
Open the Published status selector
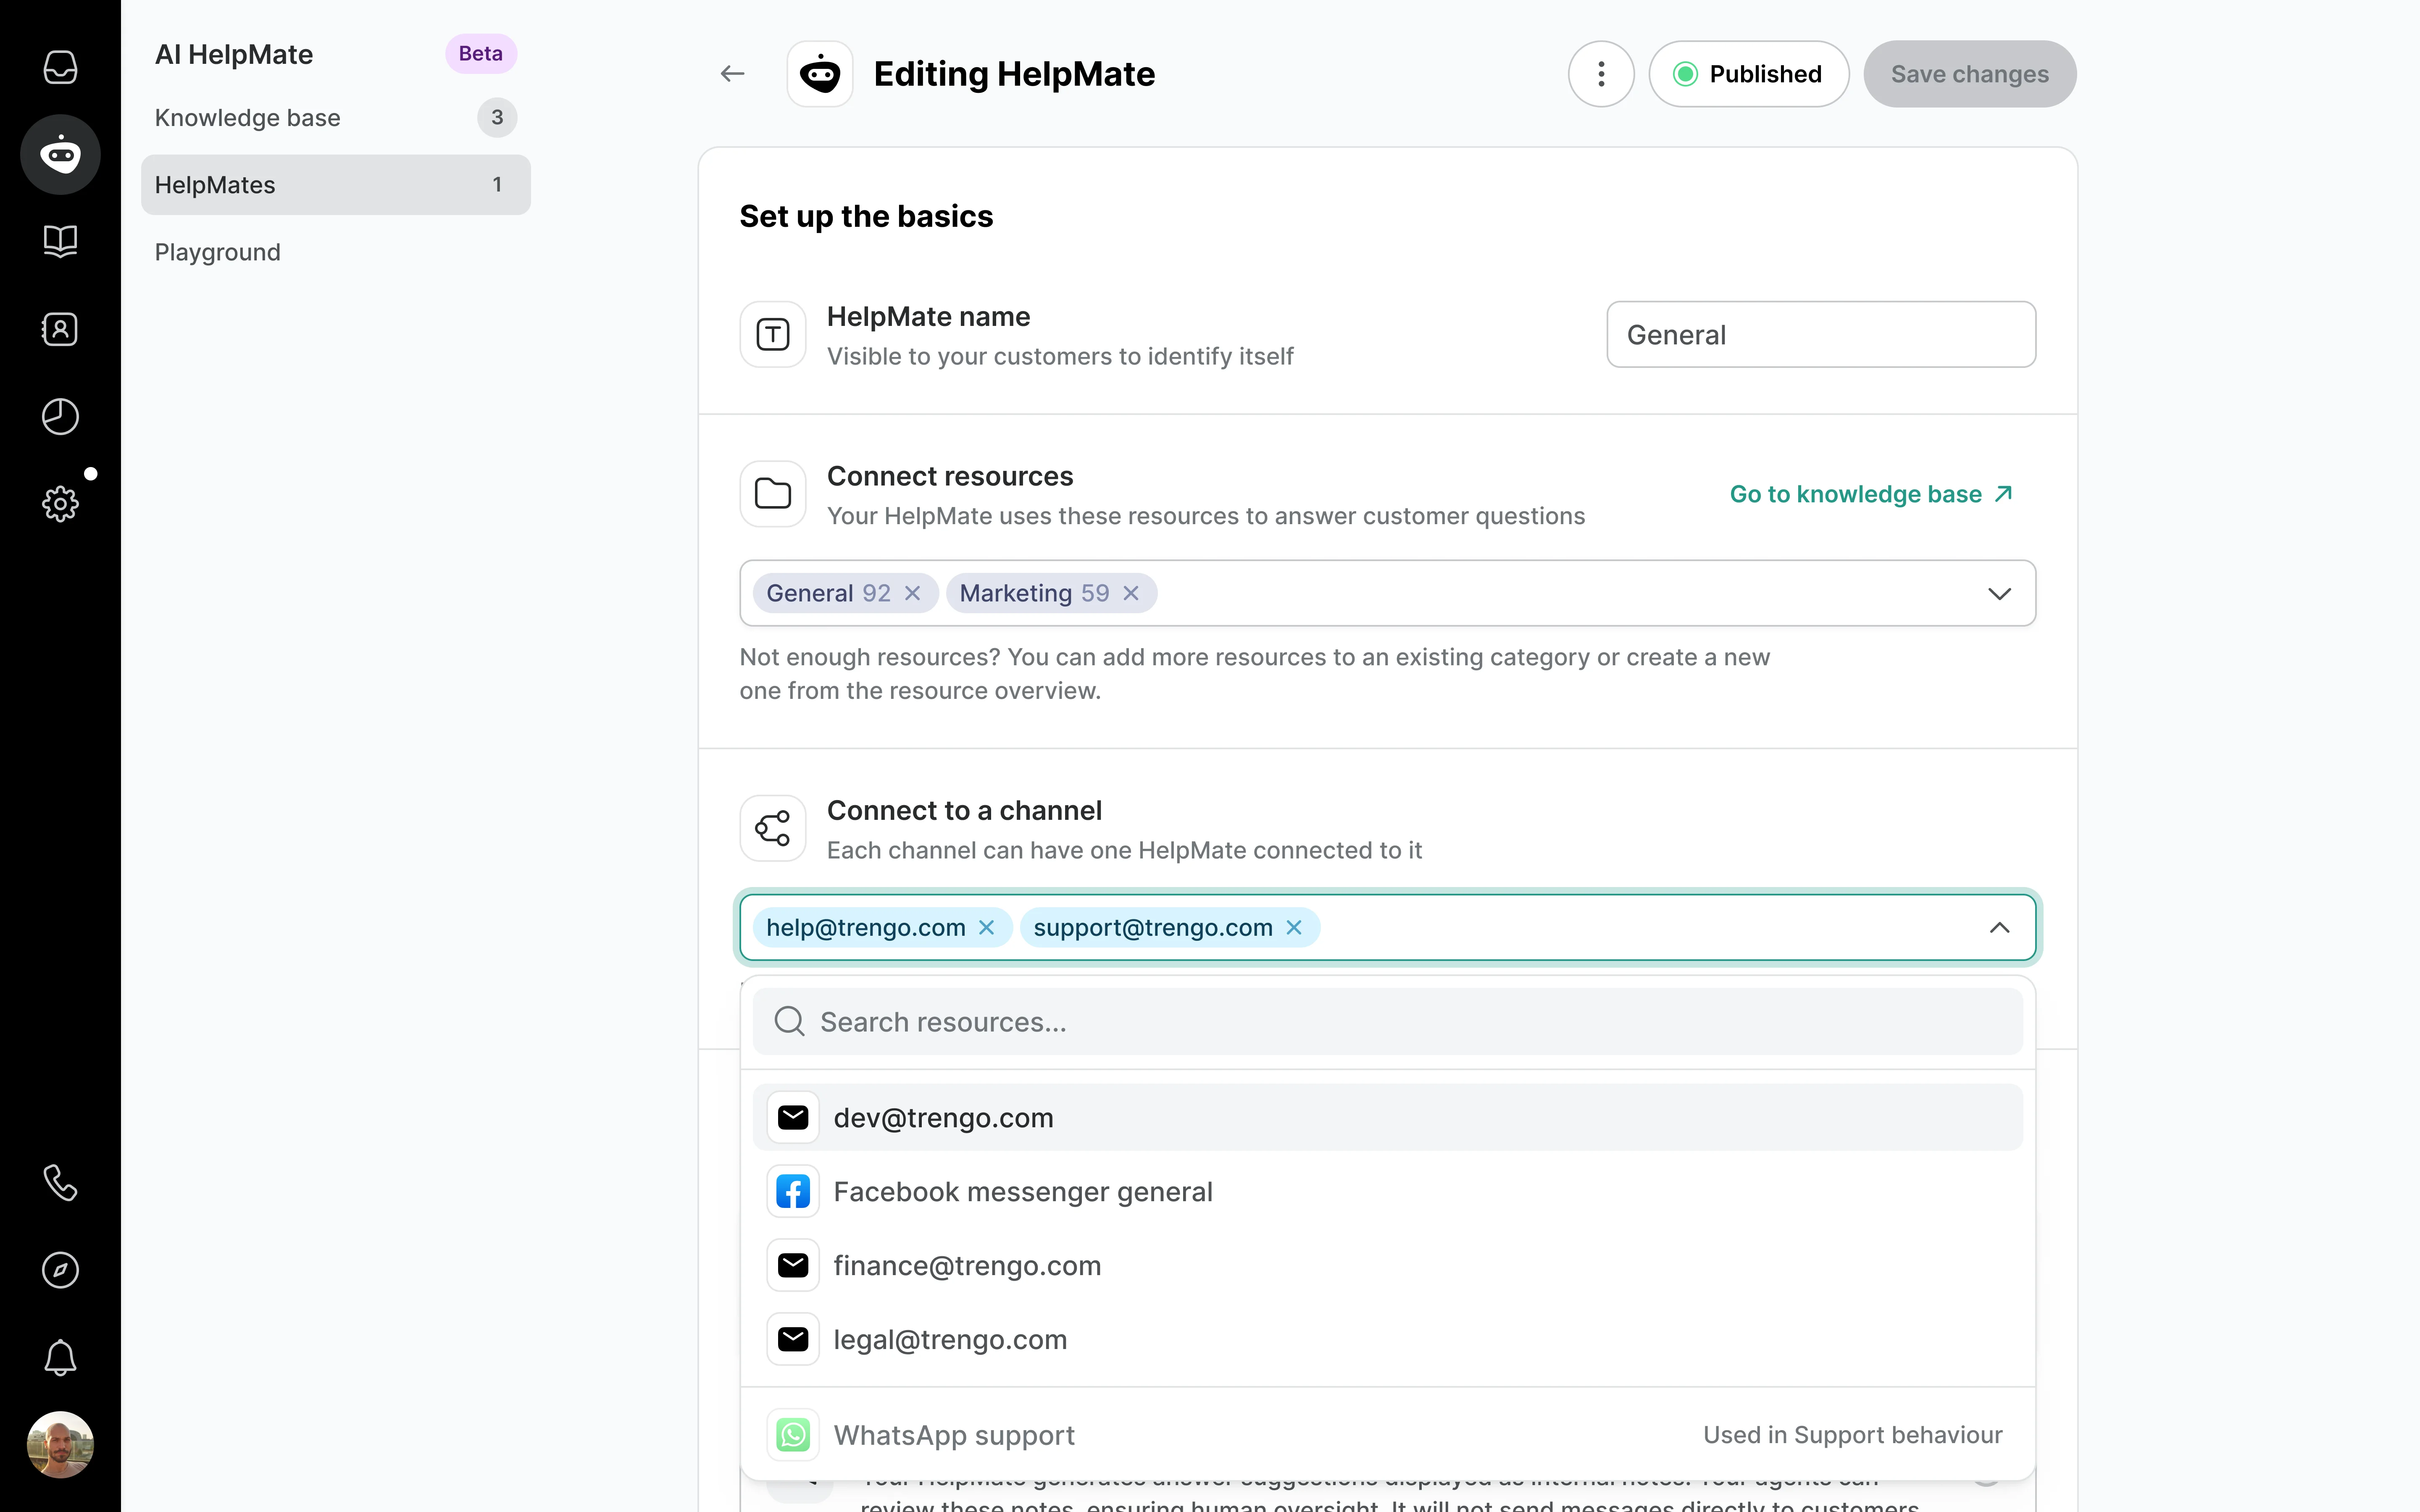pyautogui.click(x=1749, y=74)
